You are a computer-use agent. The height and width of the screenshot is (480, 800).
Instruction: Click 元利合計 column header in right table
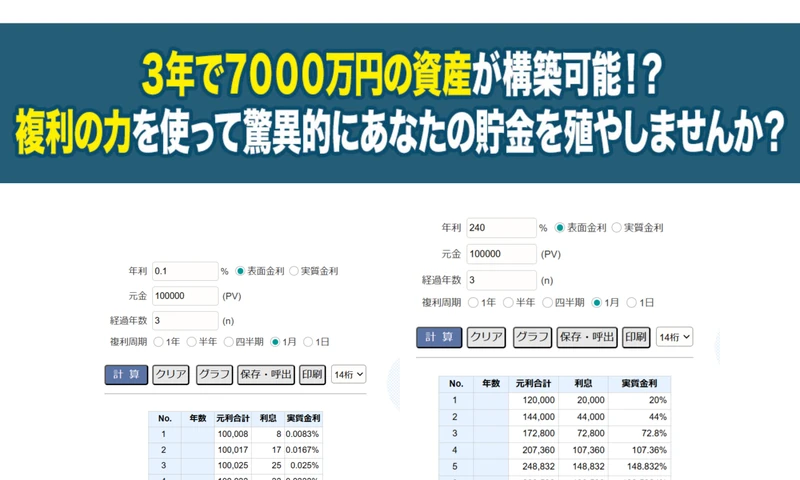pos(533,384)
